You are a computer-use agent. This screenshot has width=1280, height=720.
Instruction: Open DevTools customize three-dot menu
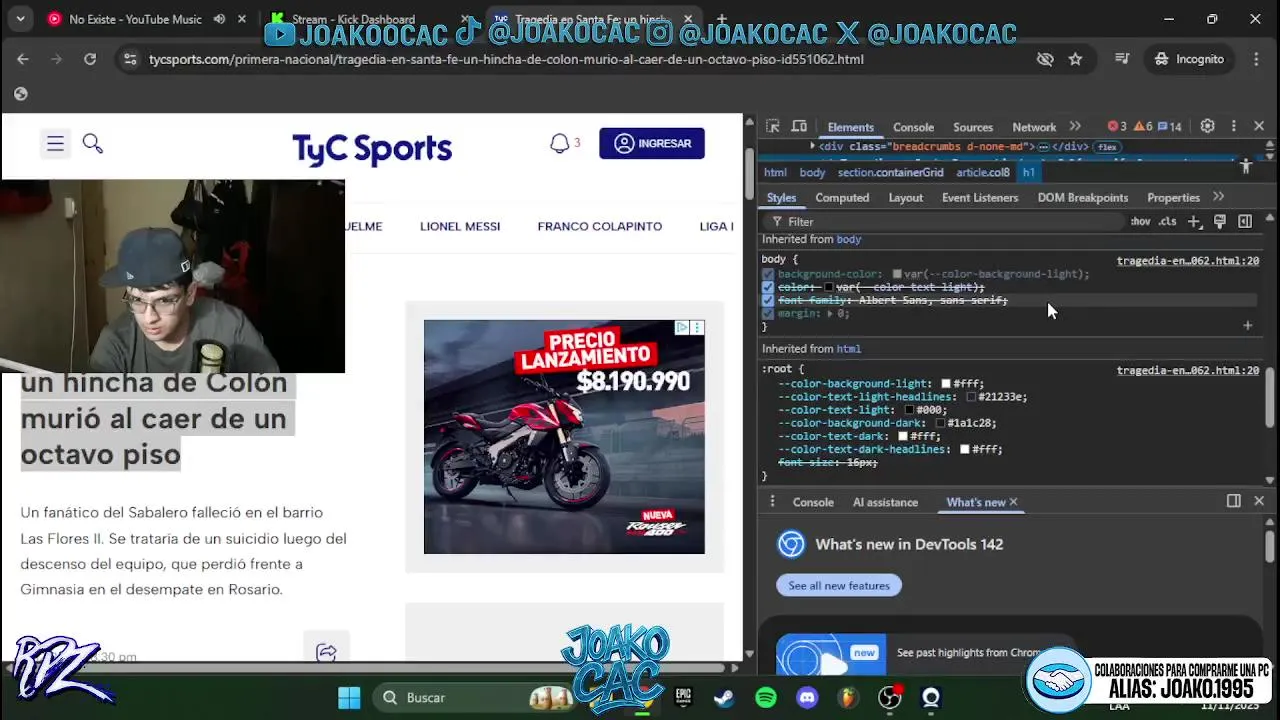(1233, 126)
